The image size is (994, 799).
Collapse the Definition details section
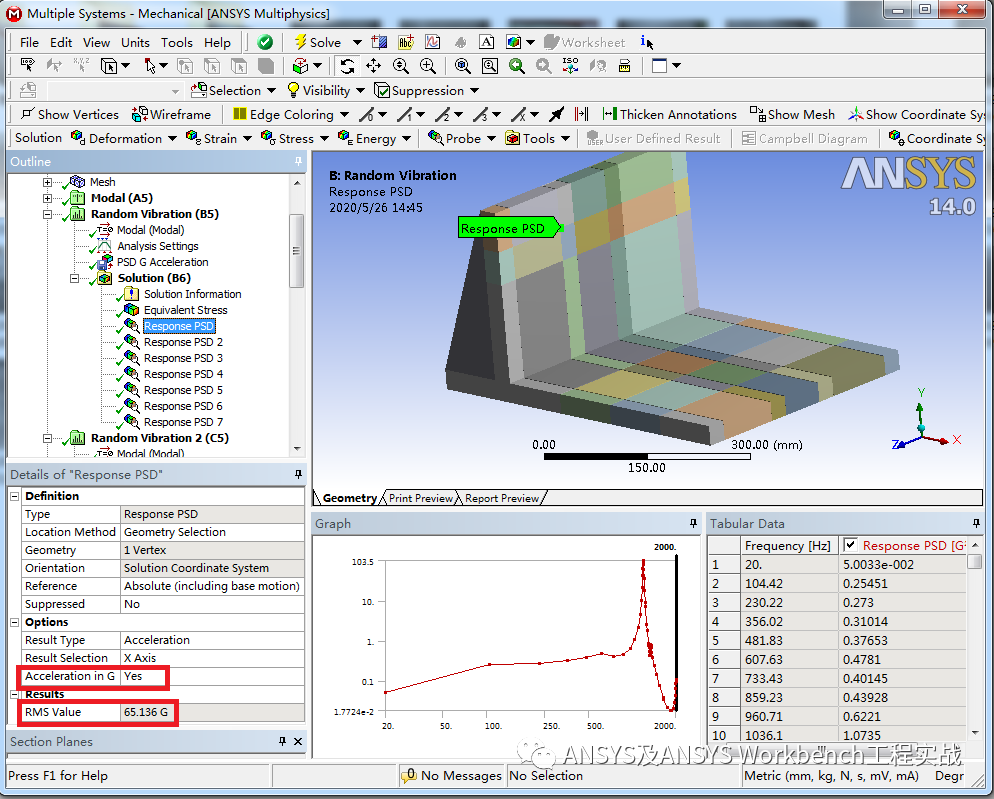point(15,497)
